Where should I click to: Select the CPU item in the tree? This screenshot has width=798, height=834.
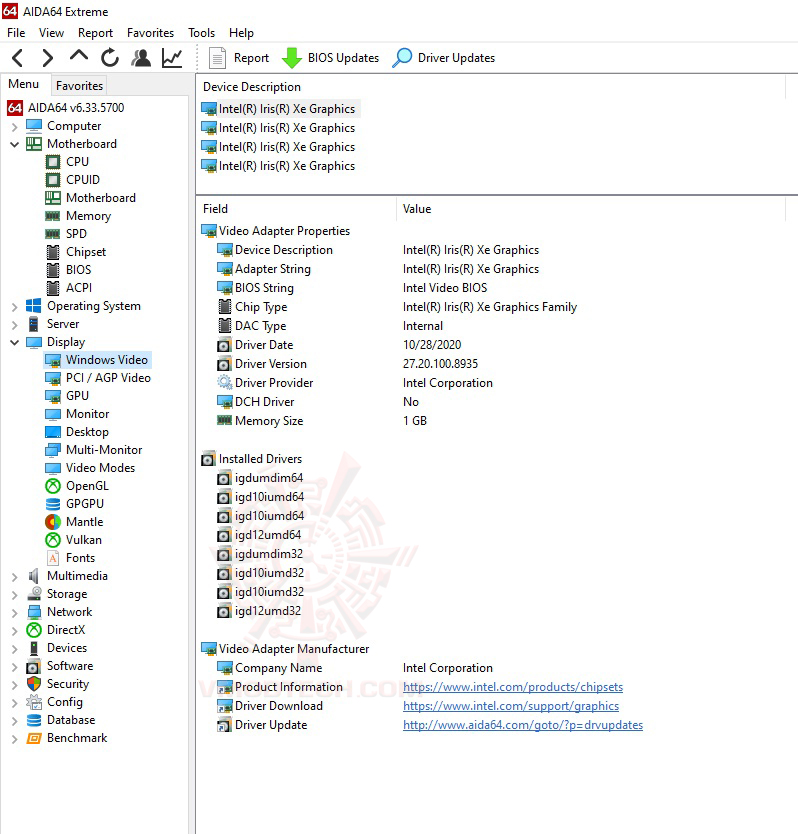pyautogui.click(x=77, y=162)
